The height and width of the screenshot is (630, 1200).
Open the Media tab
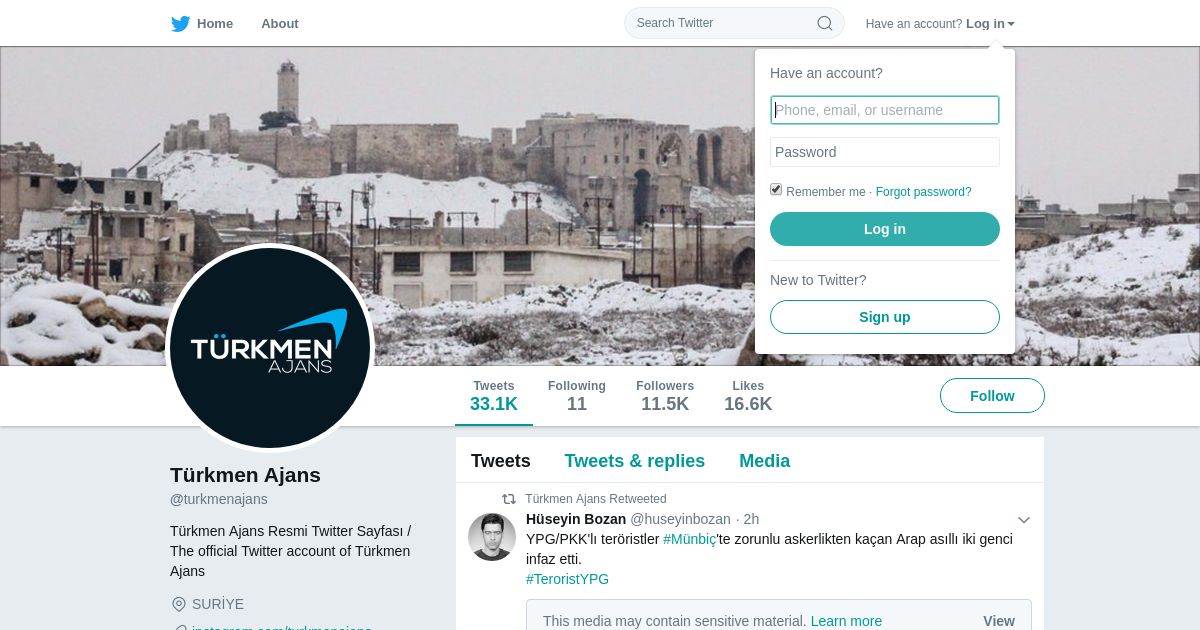764,461
